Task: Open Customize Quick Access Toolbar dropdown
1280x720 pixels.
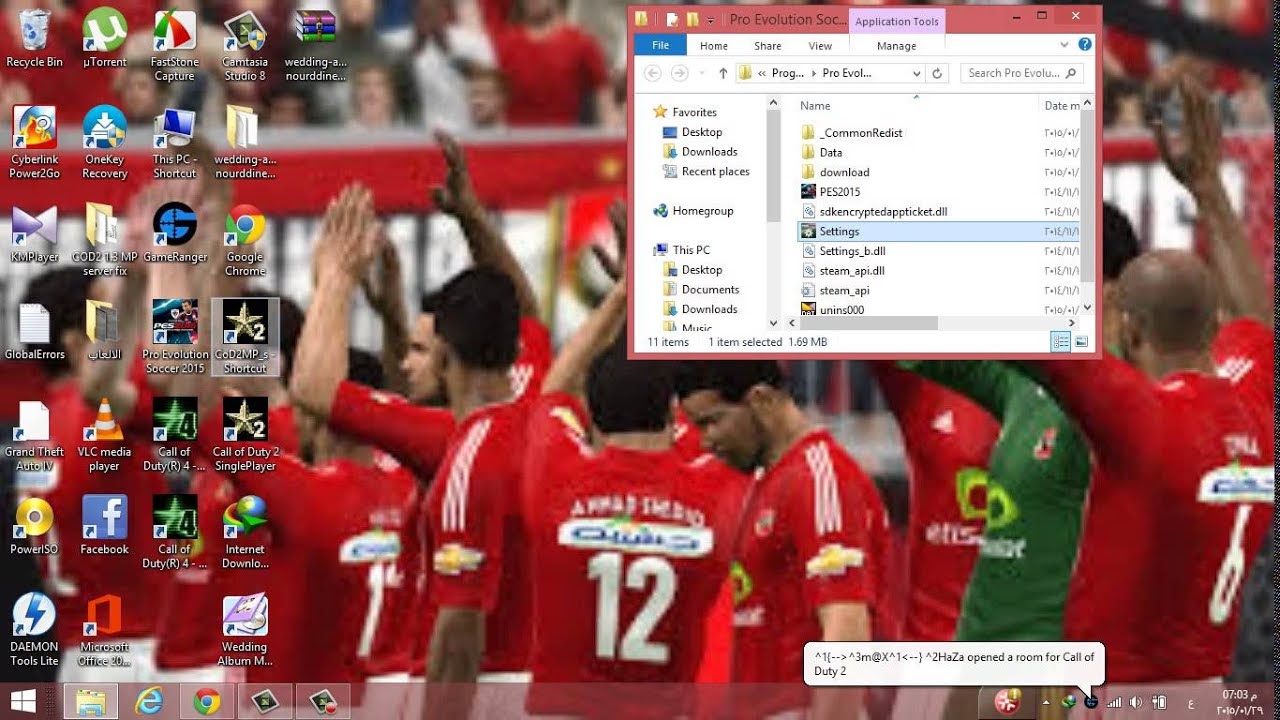Action: click(711, 19)
